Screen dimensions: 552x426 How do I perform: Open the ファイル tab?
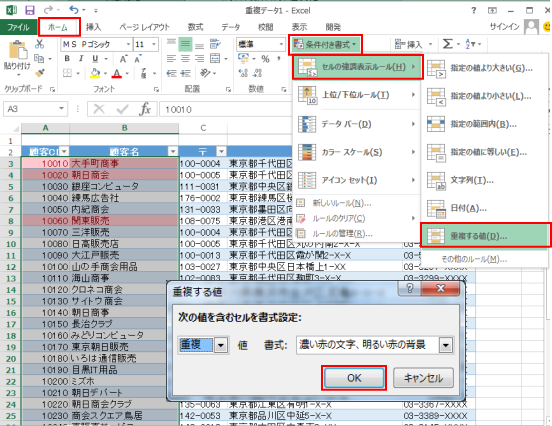[18, 27]
